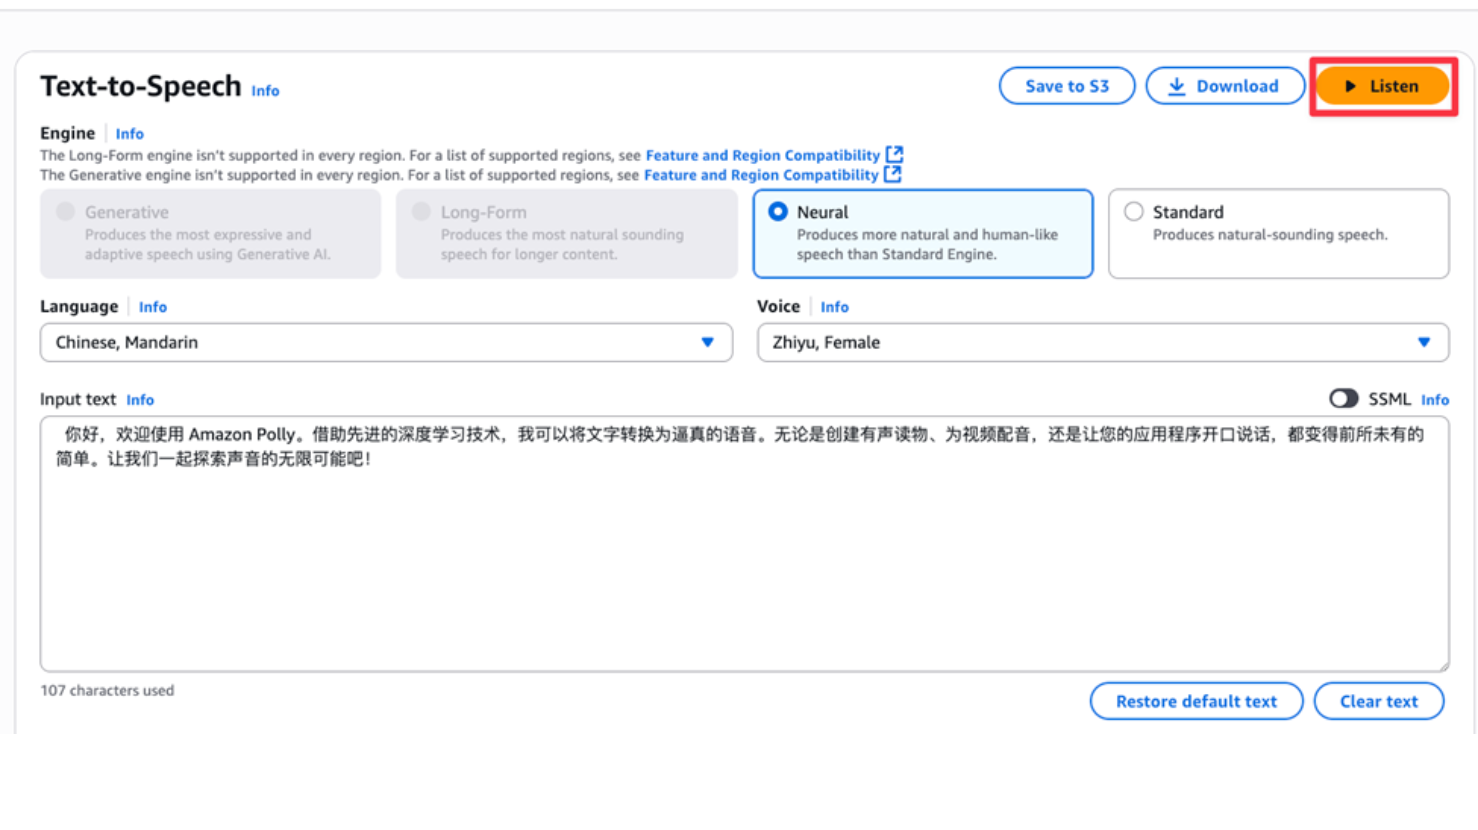Open Info link beside Voice label
The image size is (1478, 830).
(834, 307)
